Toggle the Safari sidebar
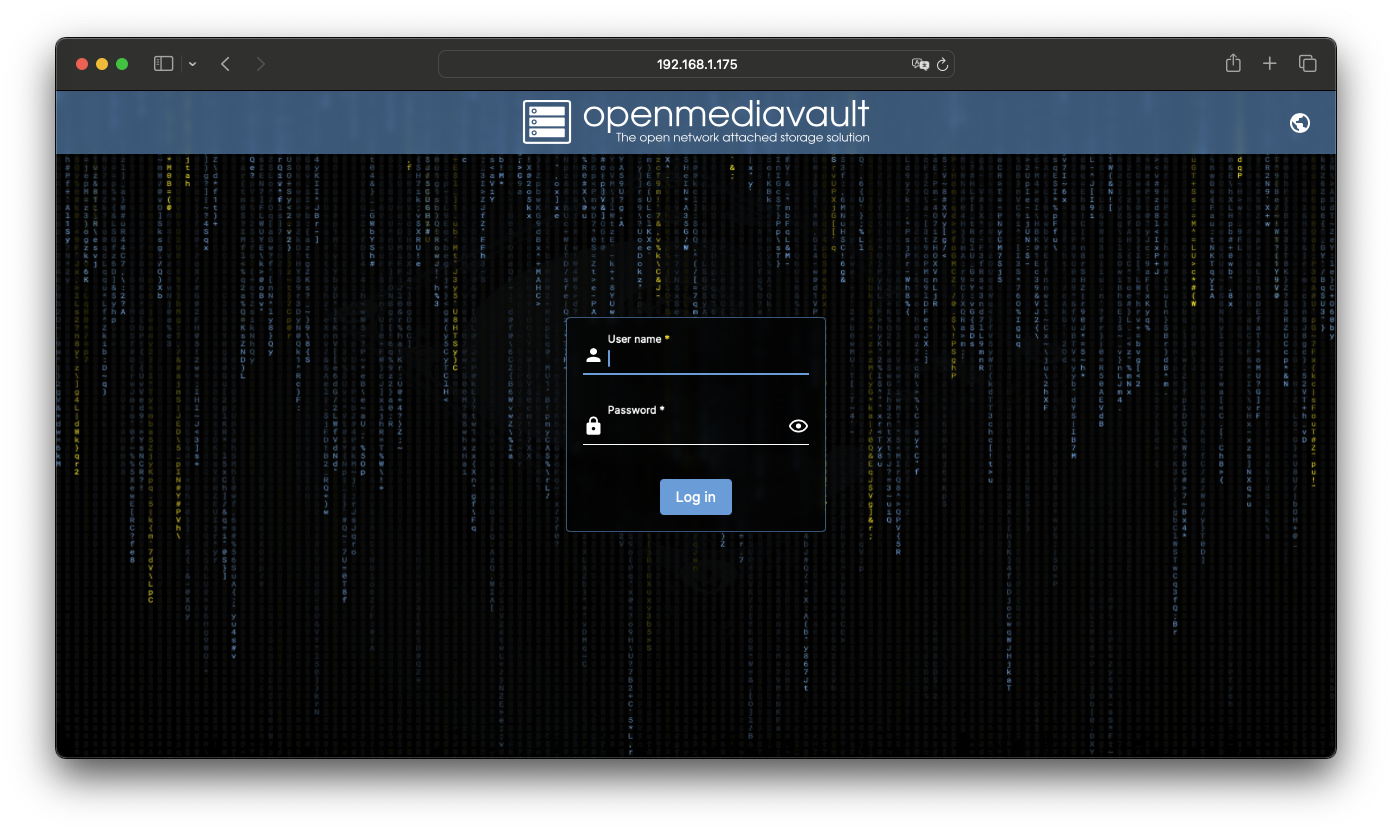 pyautogui.click(x=163, y=64)
